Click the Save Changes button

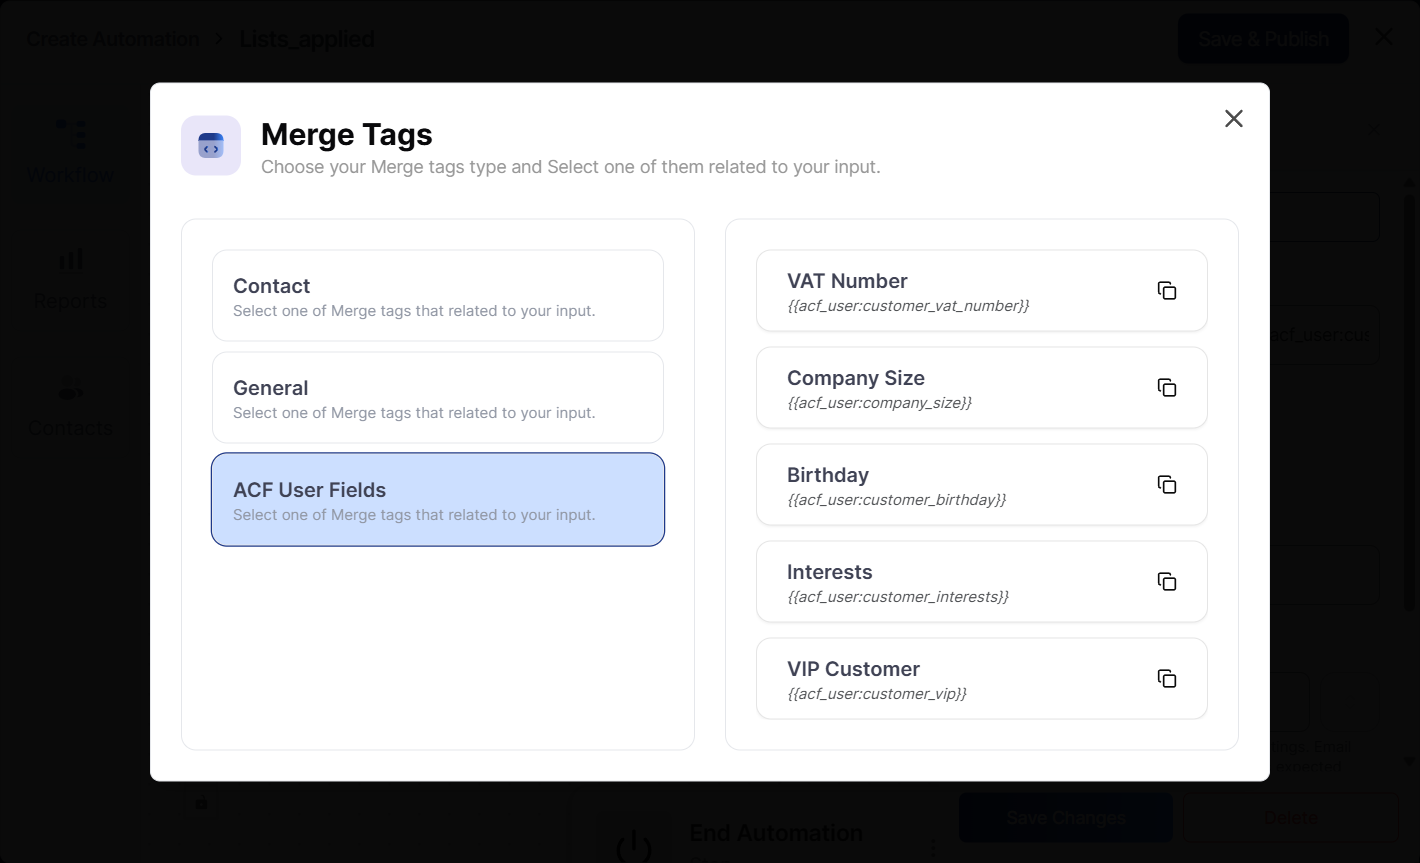1064,817
